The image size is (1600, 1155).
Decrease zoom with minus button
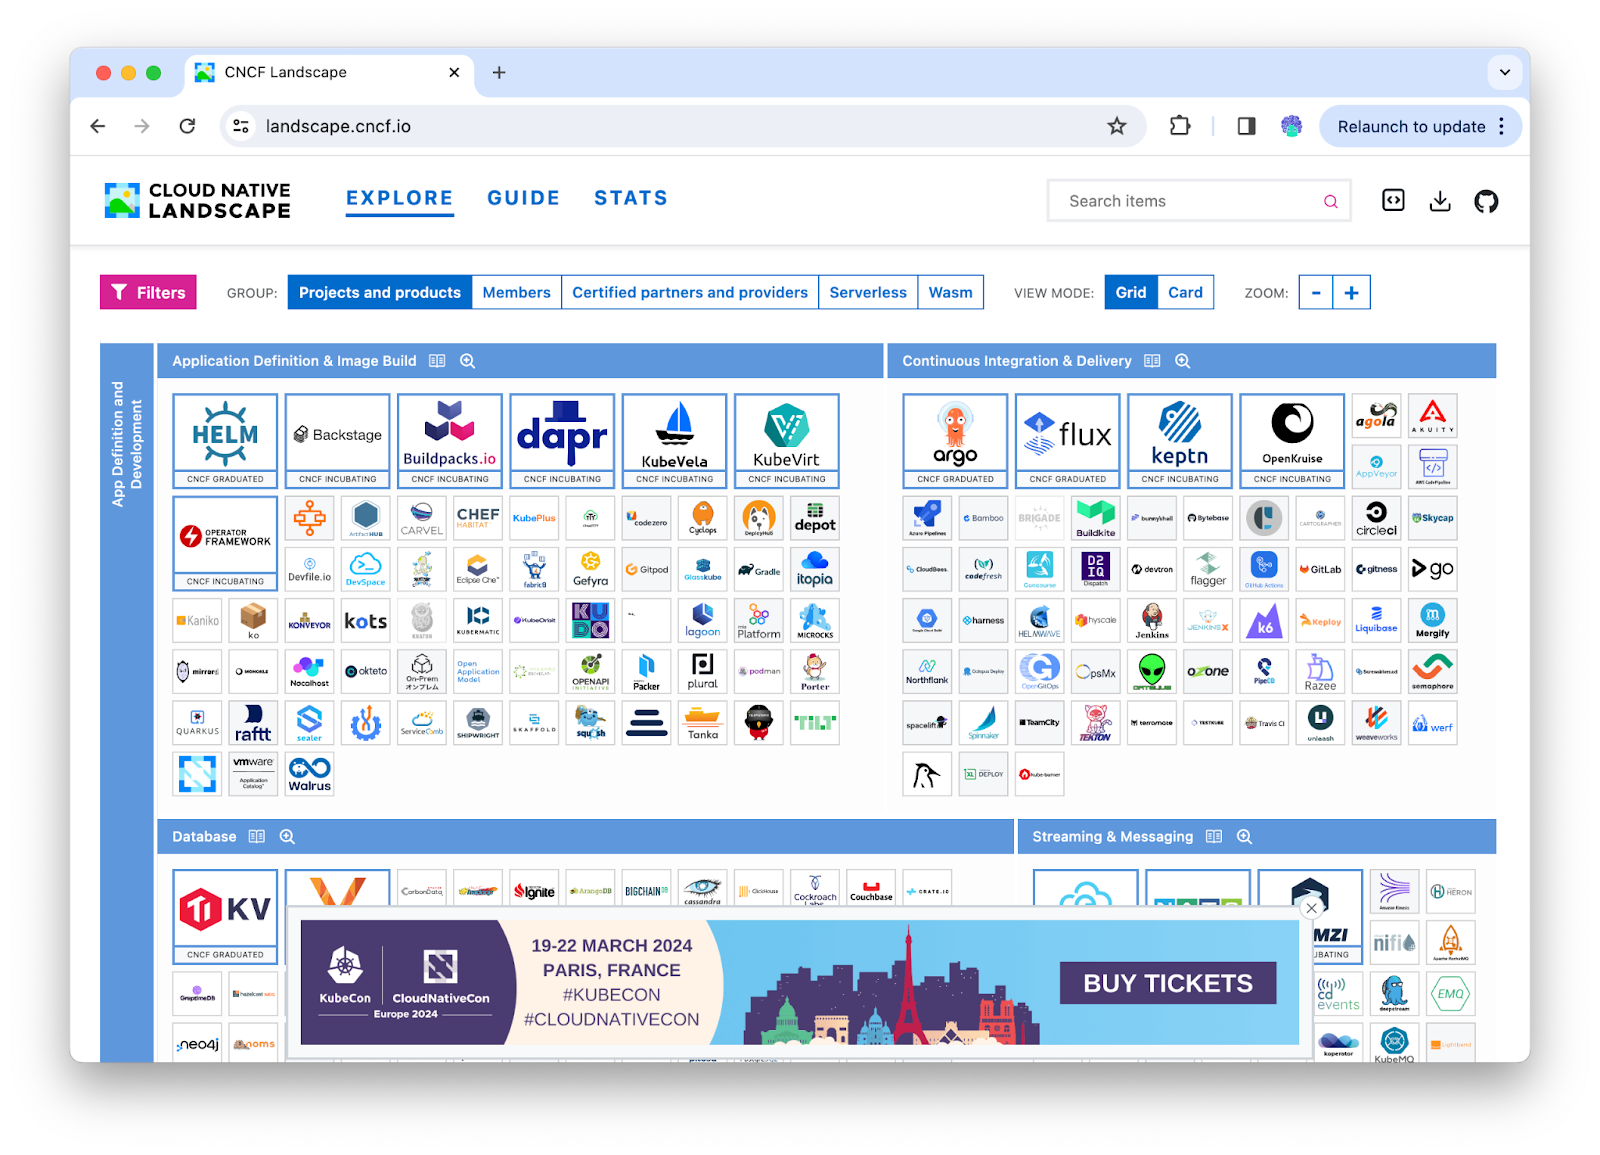point(1316,292)
